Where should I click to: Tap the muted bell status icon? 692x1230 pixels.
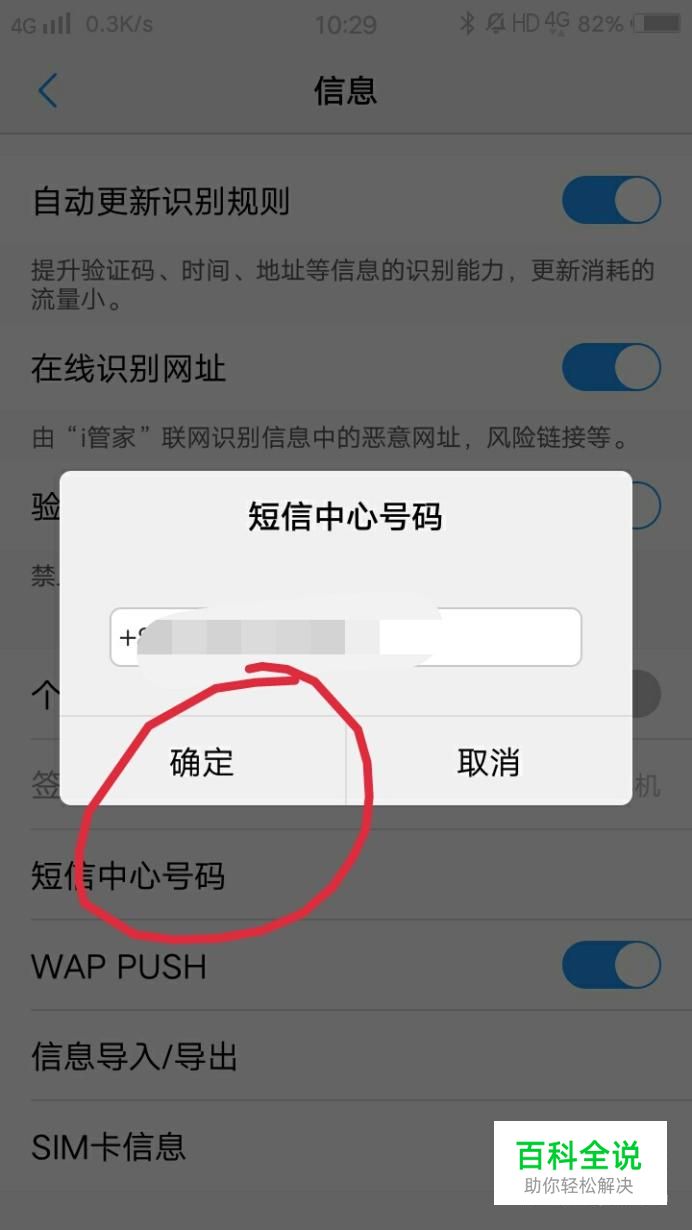coord(494,23)
